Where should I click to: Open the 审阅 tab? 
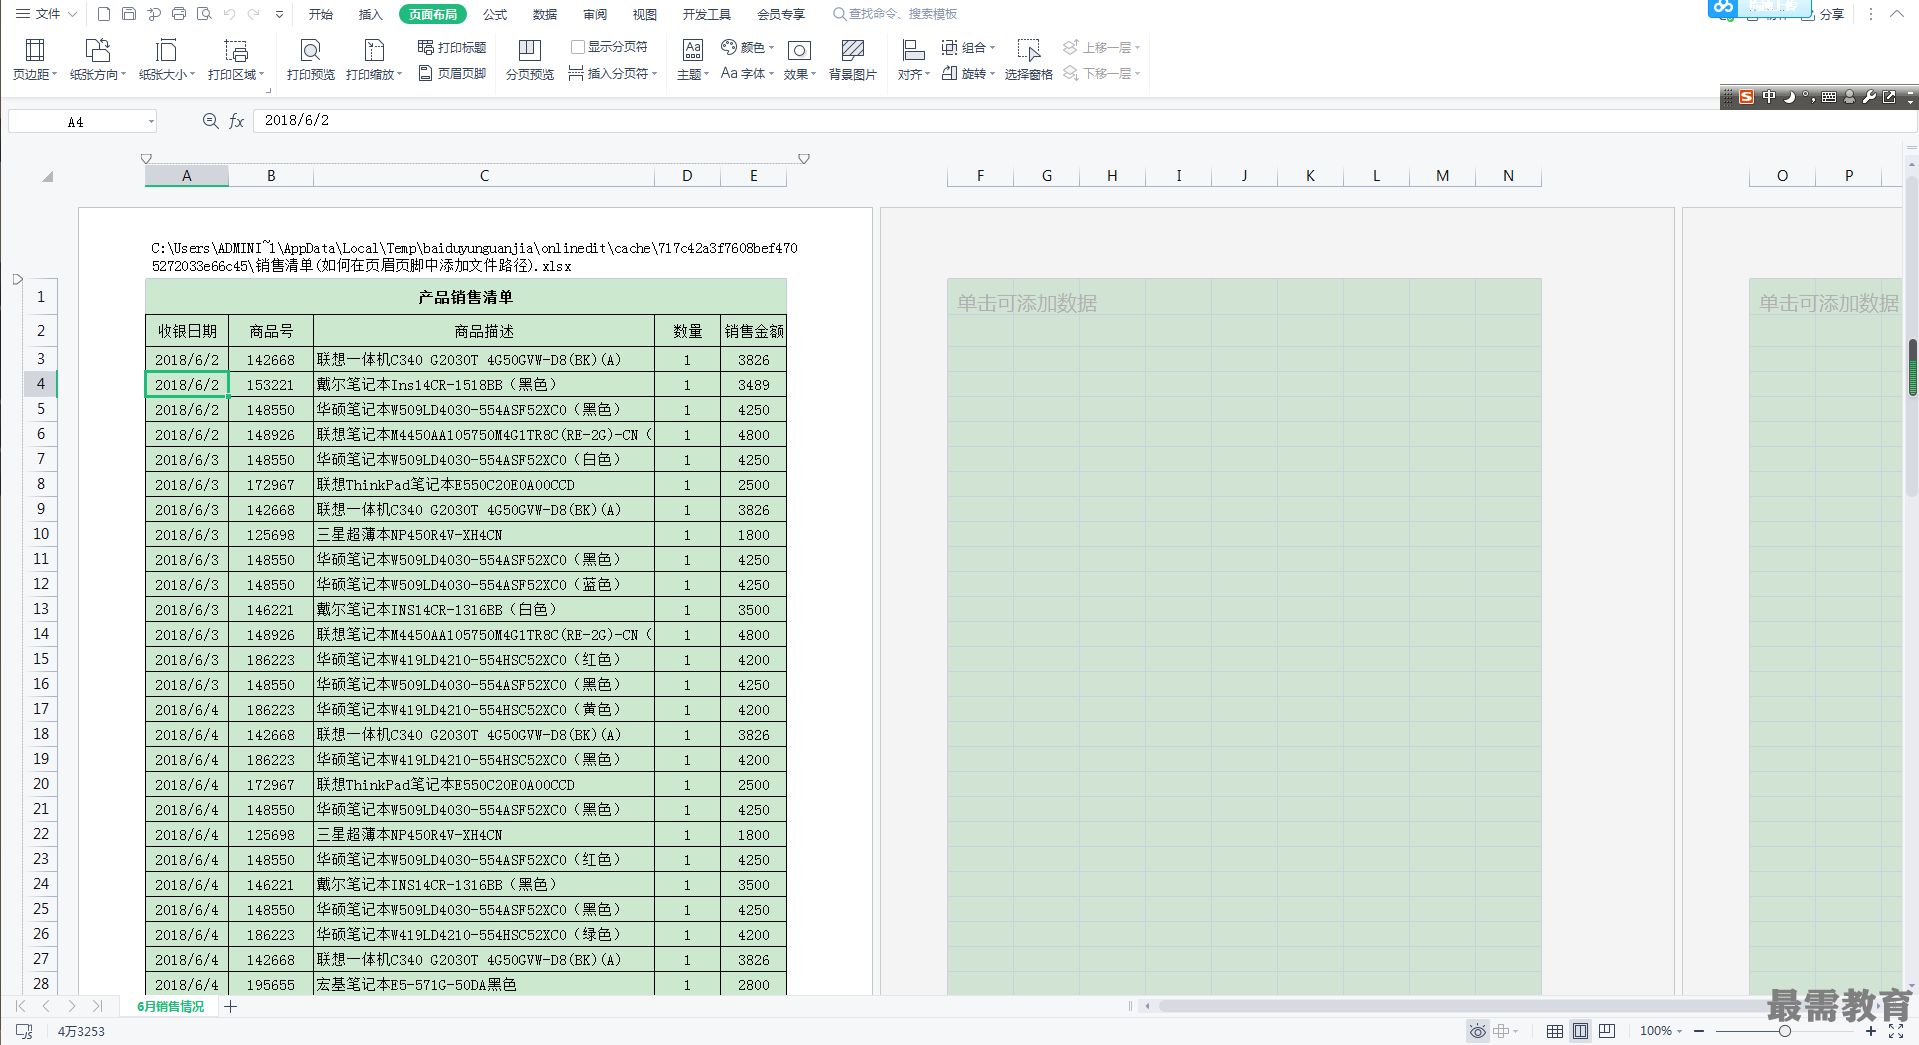tap(595, 14)
